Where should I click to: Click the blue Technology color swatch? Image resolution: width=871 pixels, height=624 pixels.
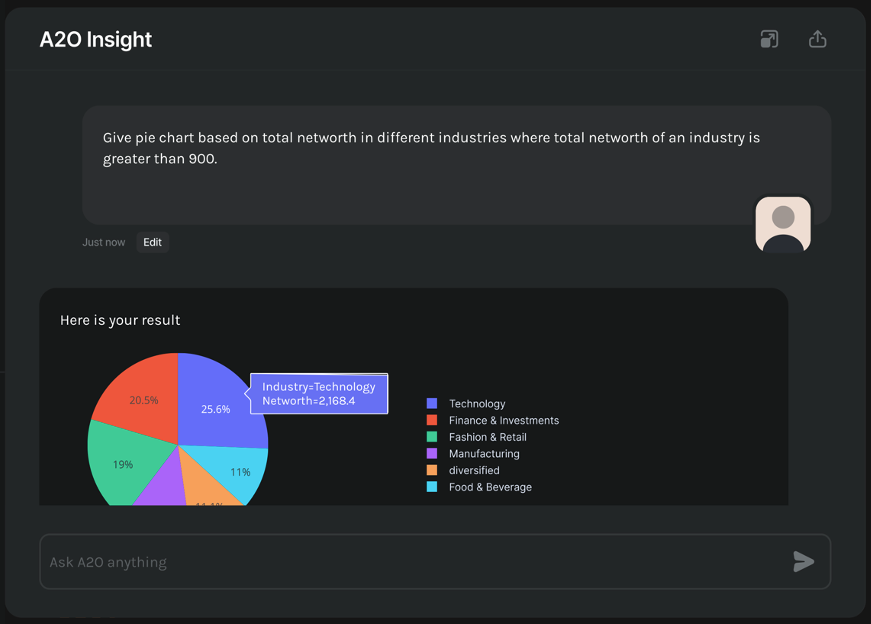(x=432, y=403)
